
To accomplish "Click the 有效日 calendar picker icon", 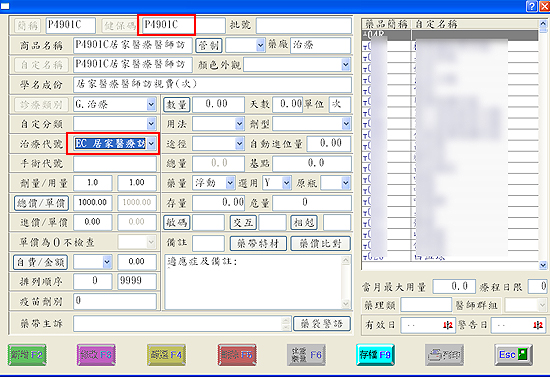I will click(447, 325).
